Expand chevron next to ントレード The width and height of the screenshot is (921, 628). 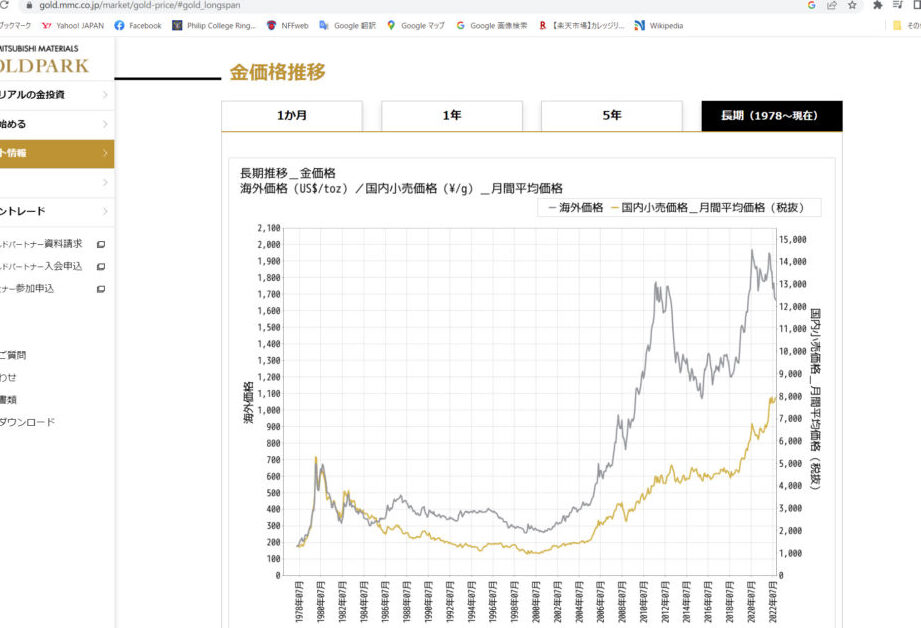[x=105, y=211]
